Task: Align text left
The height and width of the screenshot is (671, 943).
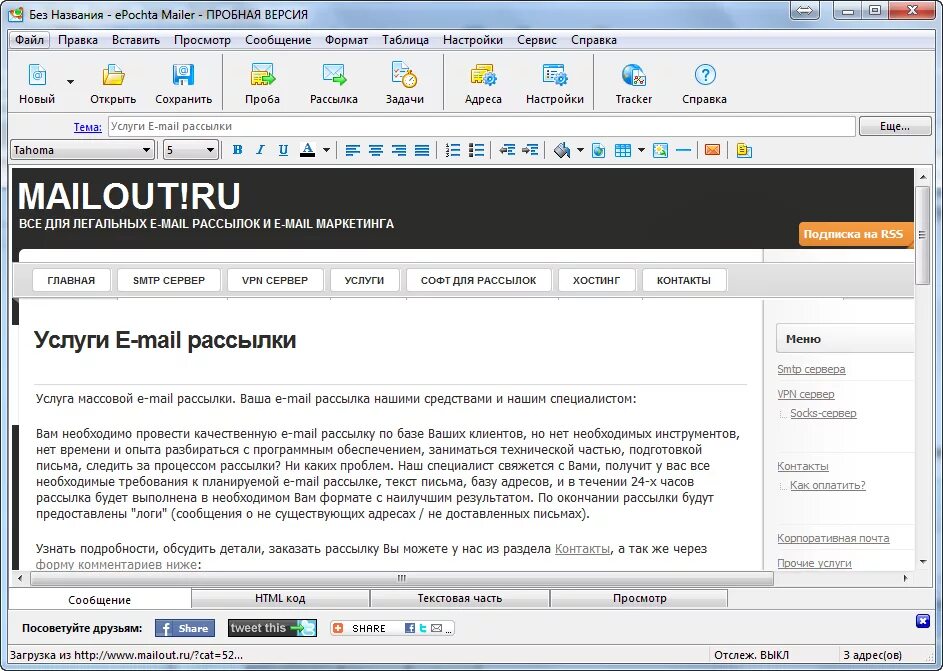Action: pyautogui.click(x=353, y=150)
